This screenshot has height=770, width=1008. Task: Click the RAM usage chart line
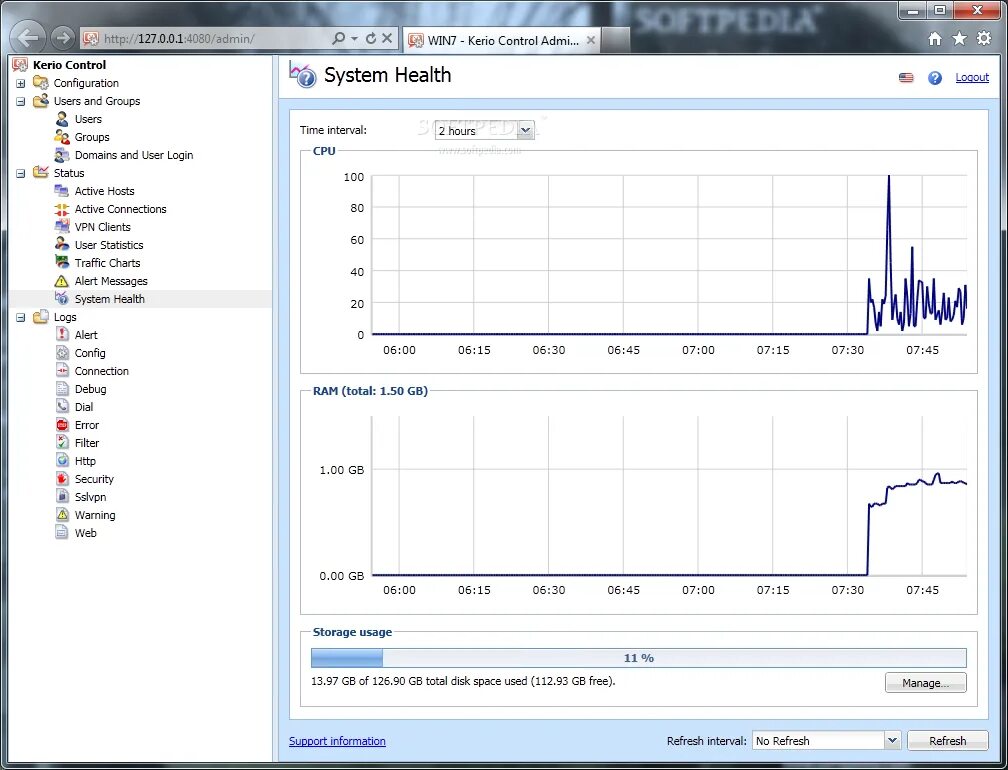coord(916,485)
